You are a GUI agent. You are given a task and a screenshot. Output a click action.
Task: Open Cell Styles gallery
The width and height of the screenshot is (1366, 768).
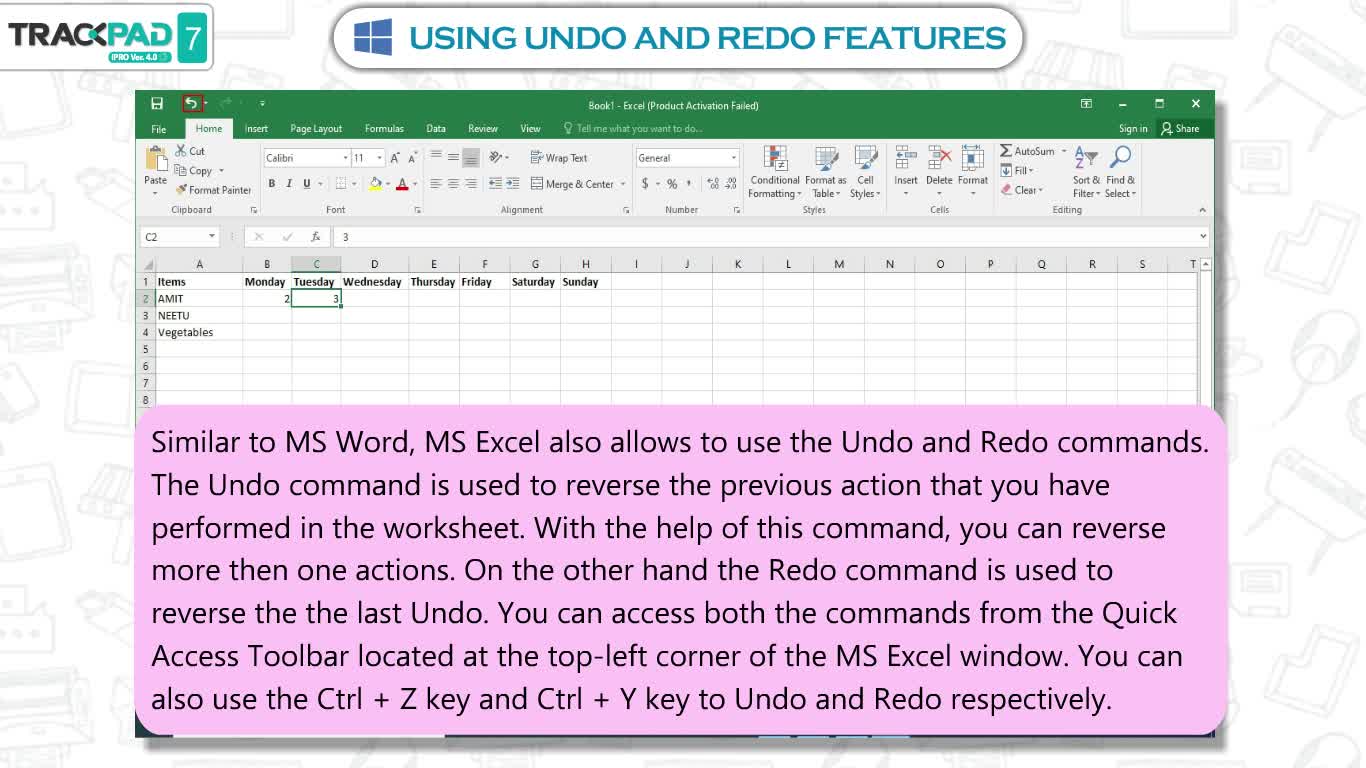coord(865,172)
